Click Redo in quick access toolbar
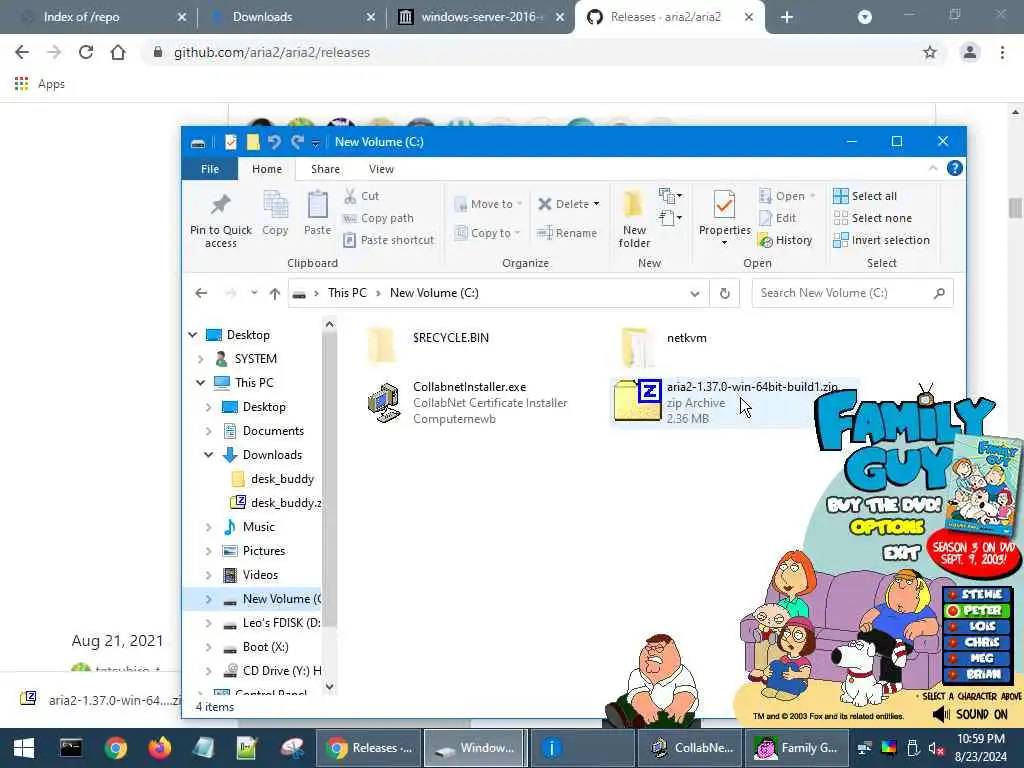Viewport: 1024px width, 768px height. (297, 142)
